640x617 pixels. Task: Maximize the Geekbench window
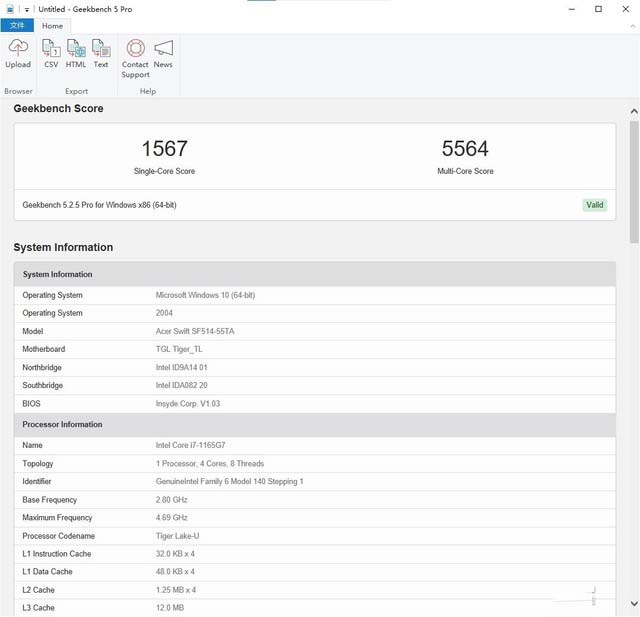[598, 9]
